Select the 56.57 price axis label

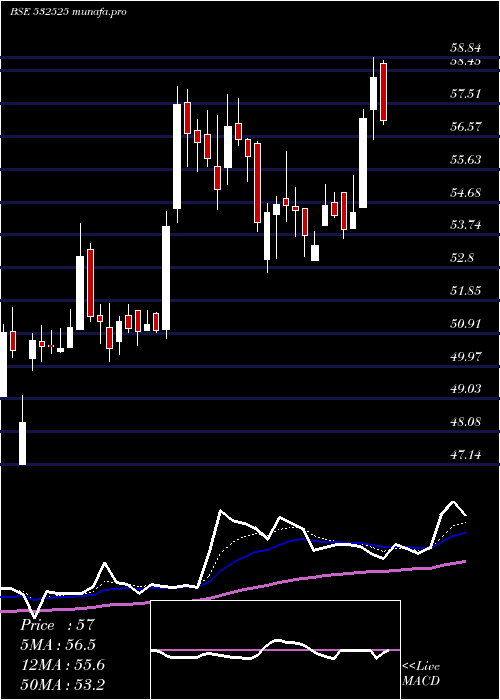click(465, 126)
